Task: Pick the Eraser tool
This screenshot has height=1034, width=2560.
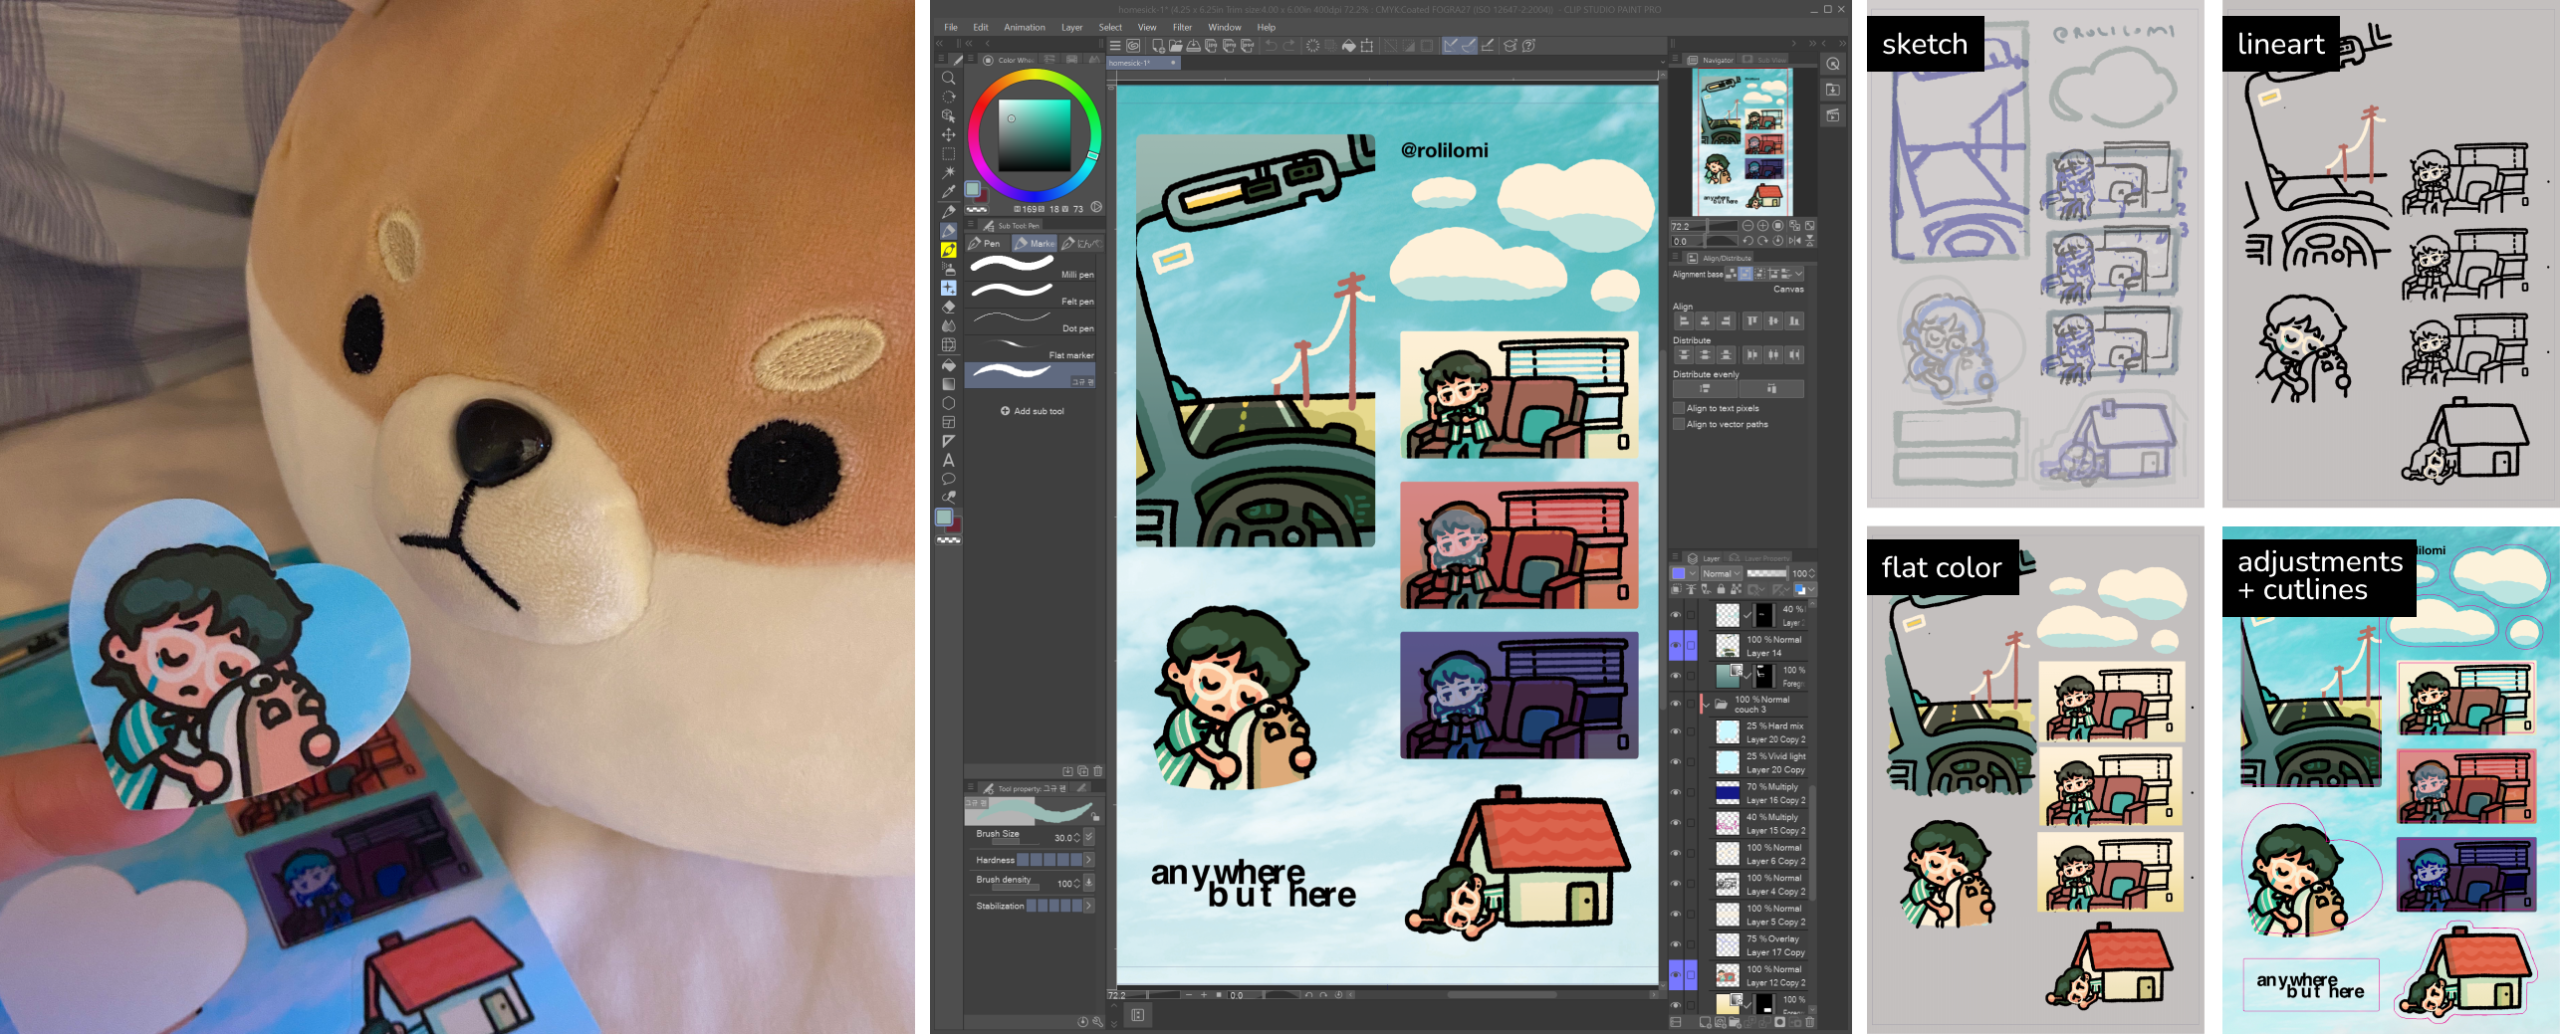Action: [948, 307]
